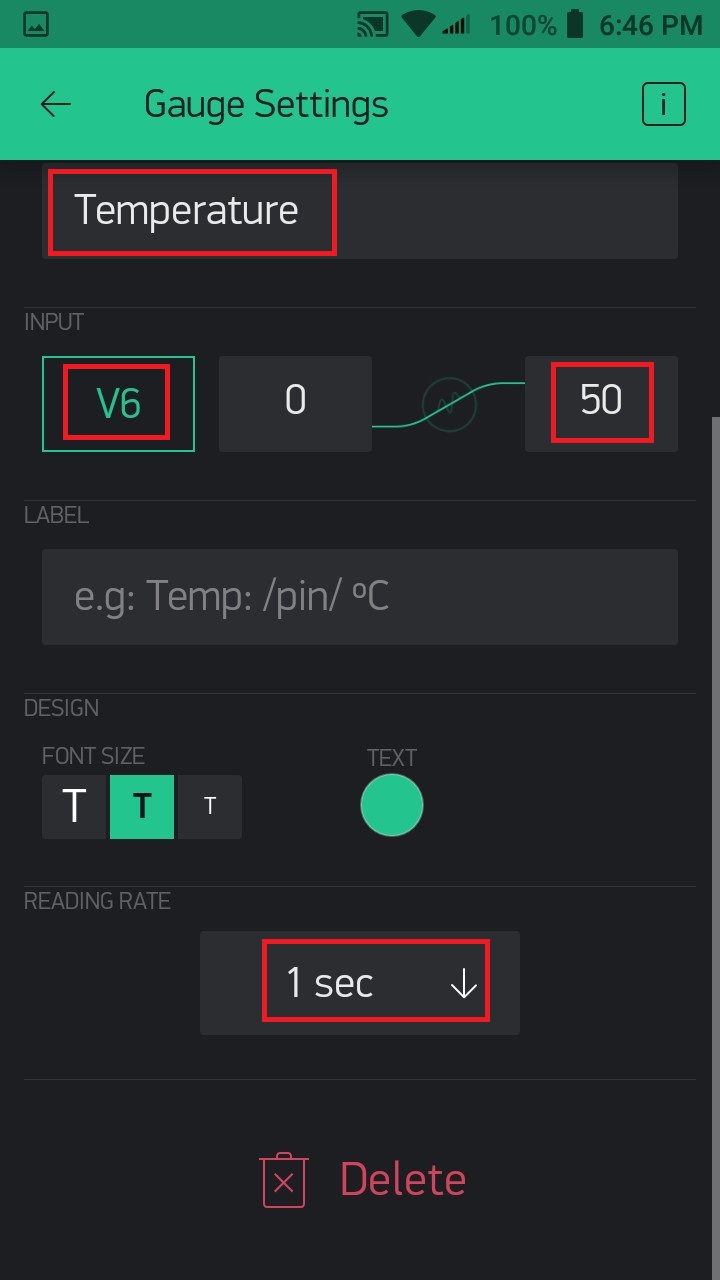Edit the minimum value field showing 0
720x1280 pixels.
[295, 403]
